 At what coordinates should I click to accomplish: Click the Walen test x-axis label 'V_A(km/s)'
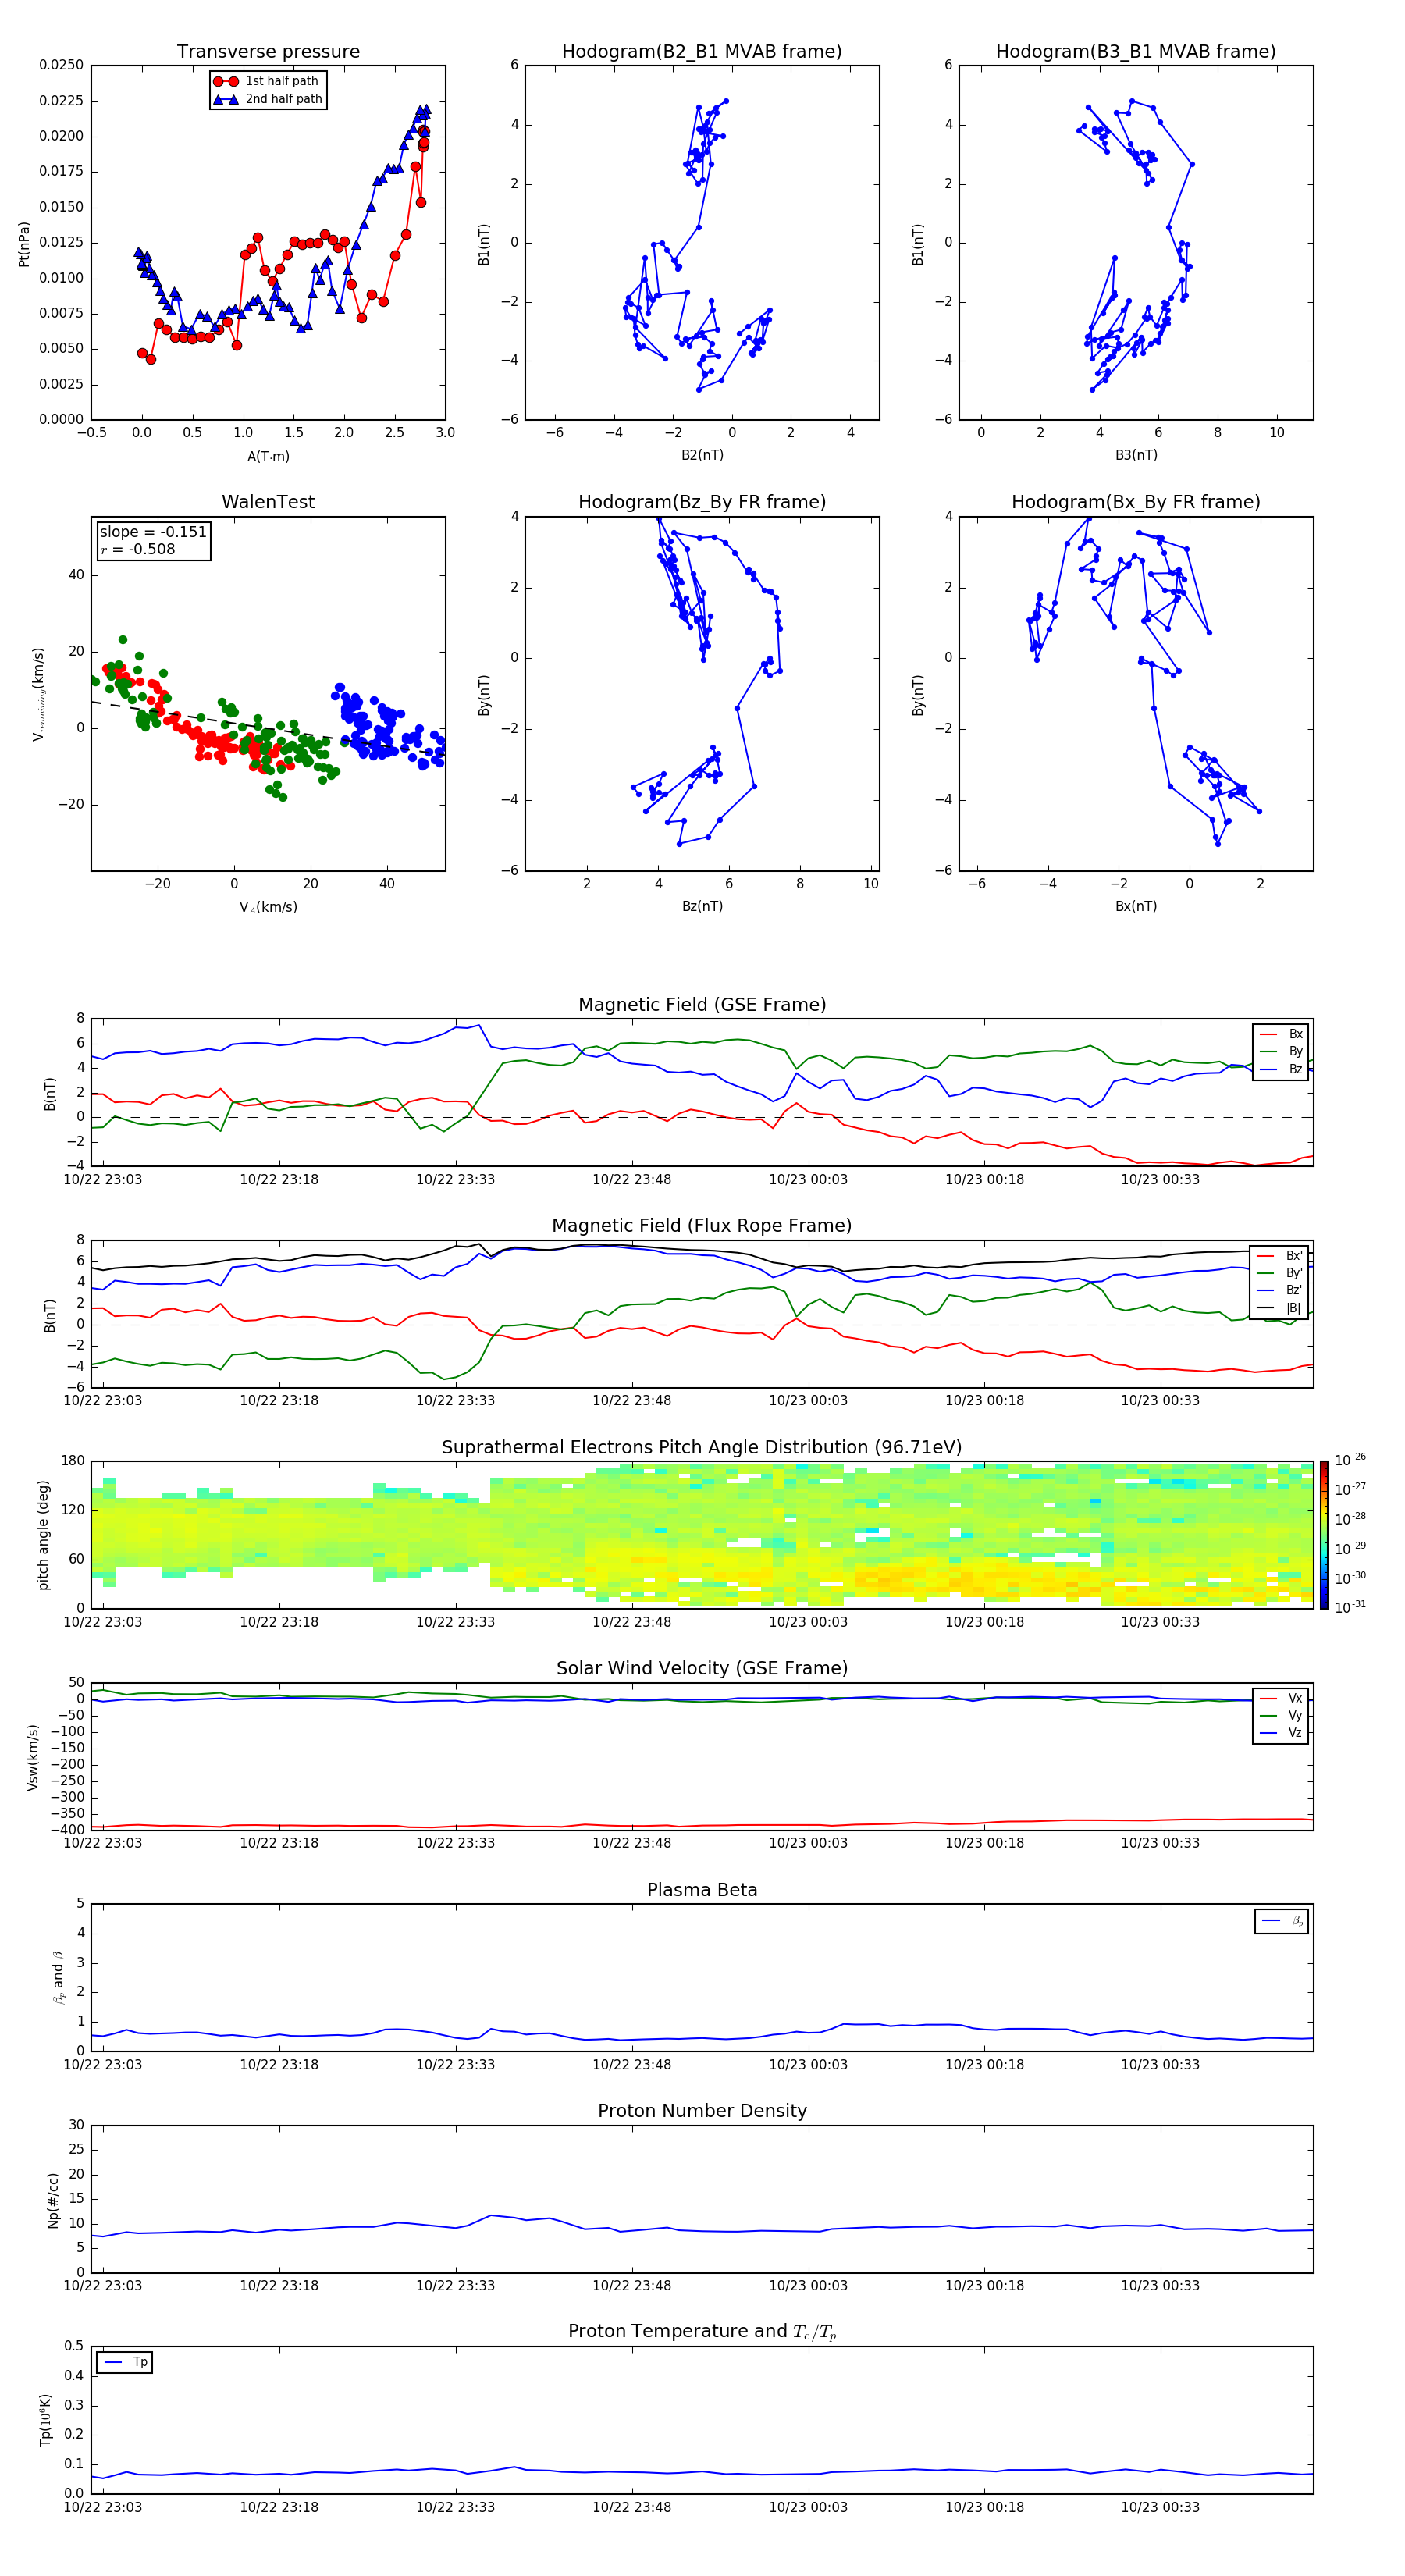point(268,907)
